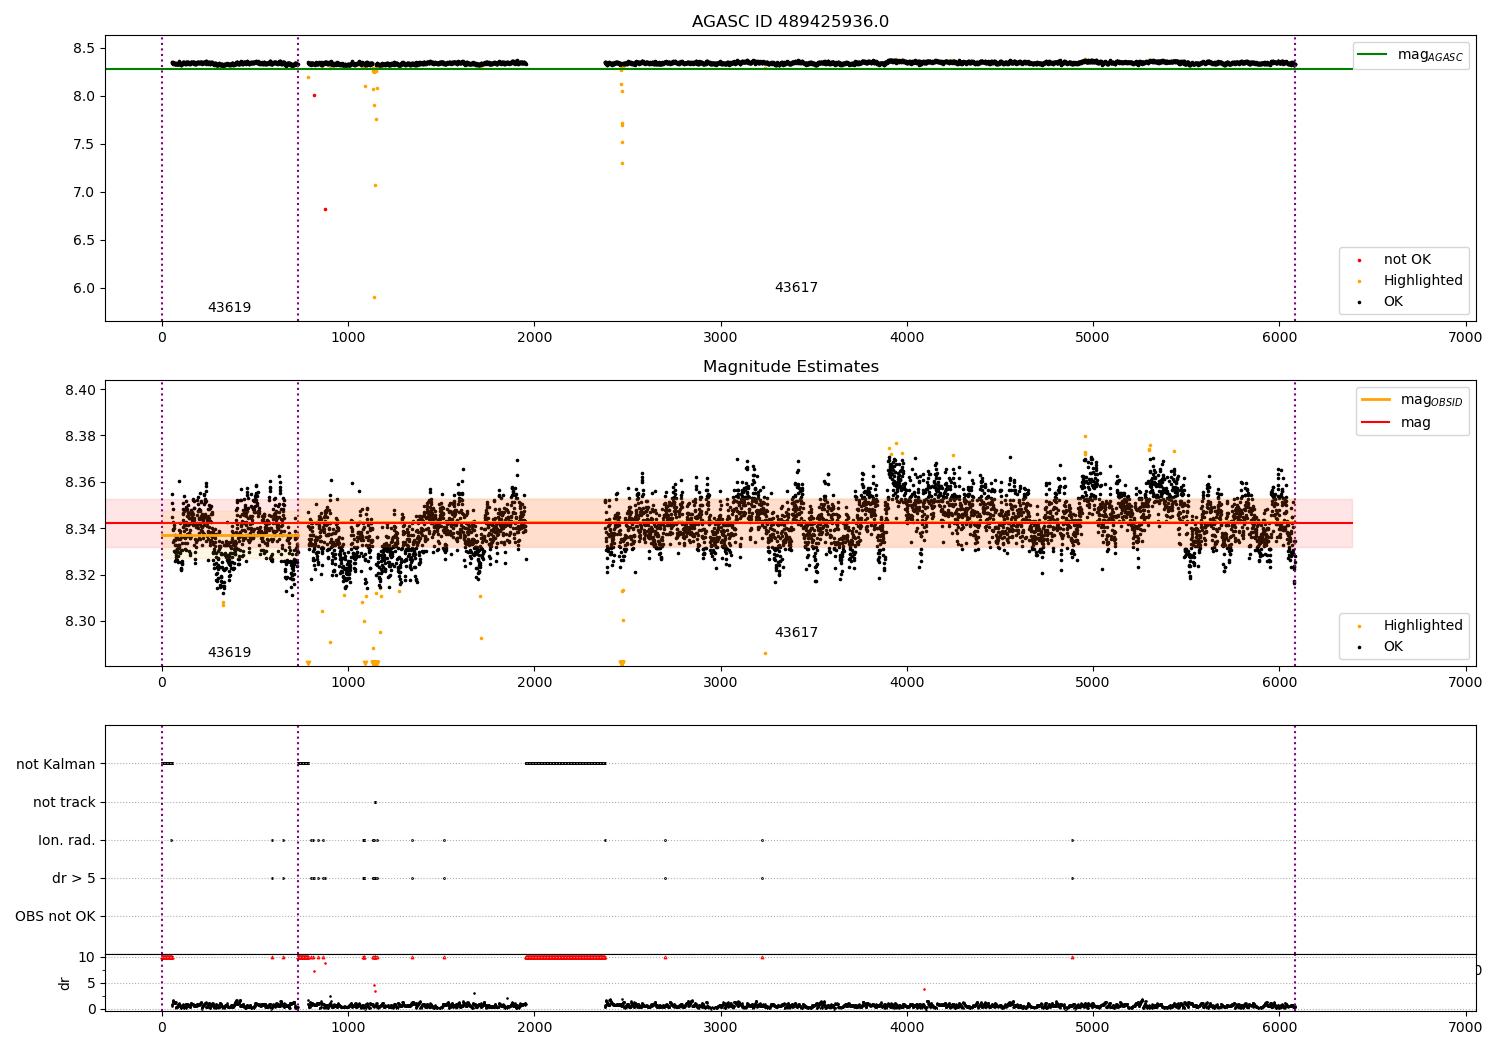
Task: Click the 'Magnitude Estimates' subplot title
Action: point(790,367)
